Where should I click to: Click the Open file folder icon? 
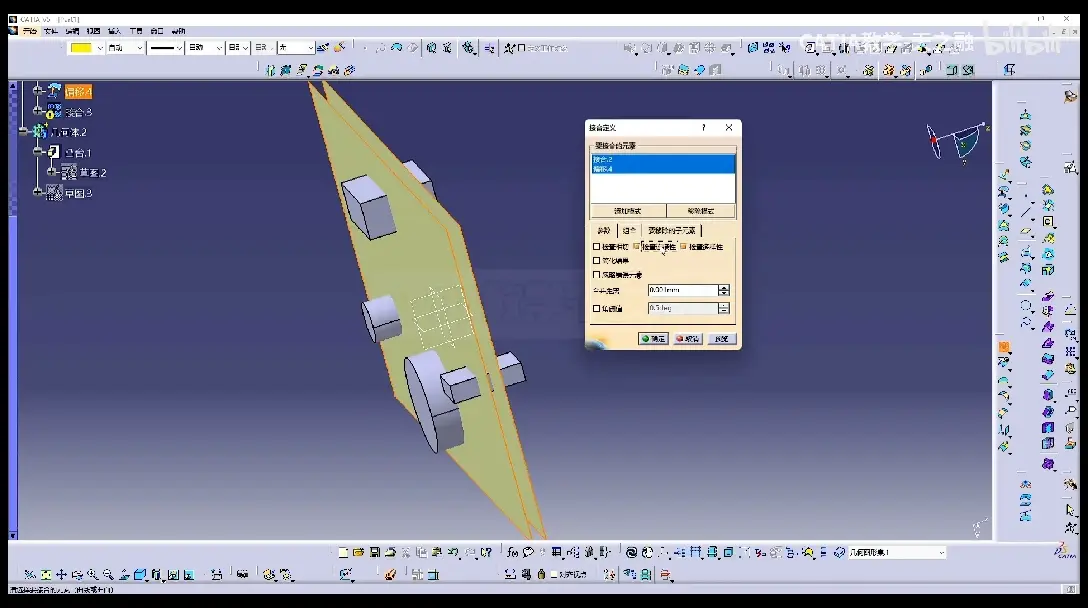click(358, 552)
